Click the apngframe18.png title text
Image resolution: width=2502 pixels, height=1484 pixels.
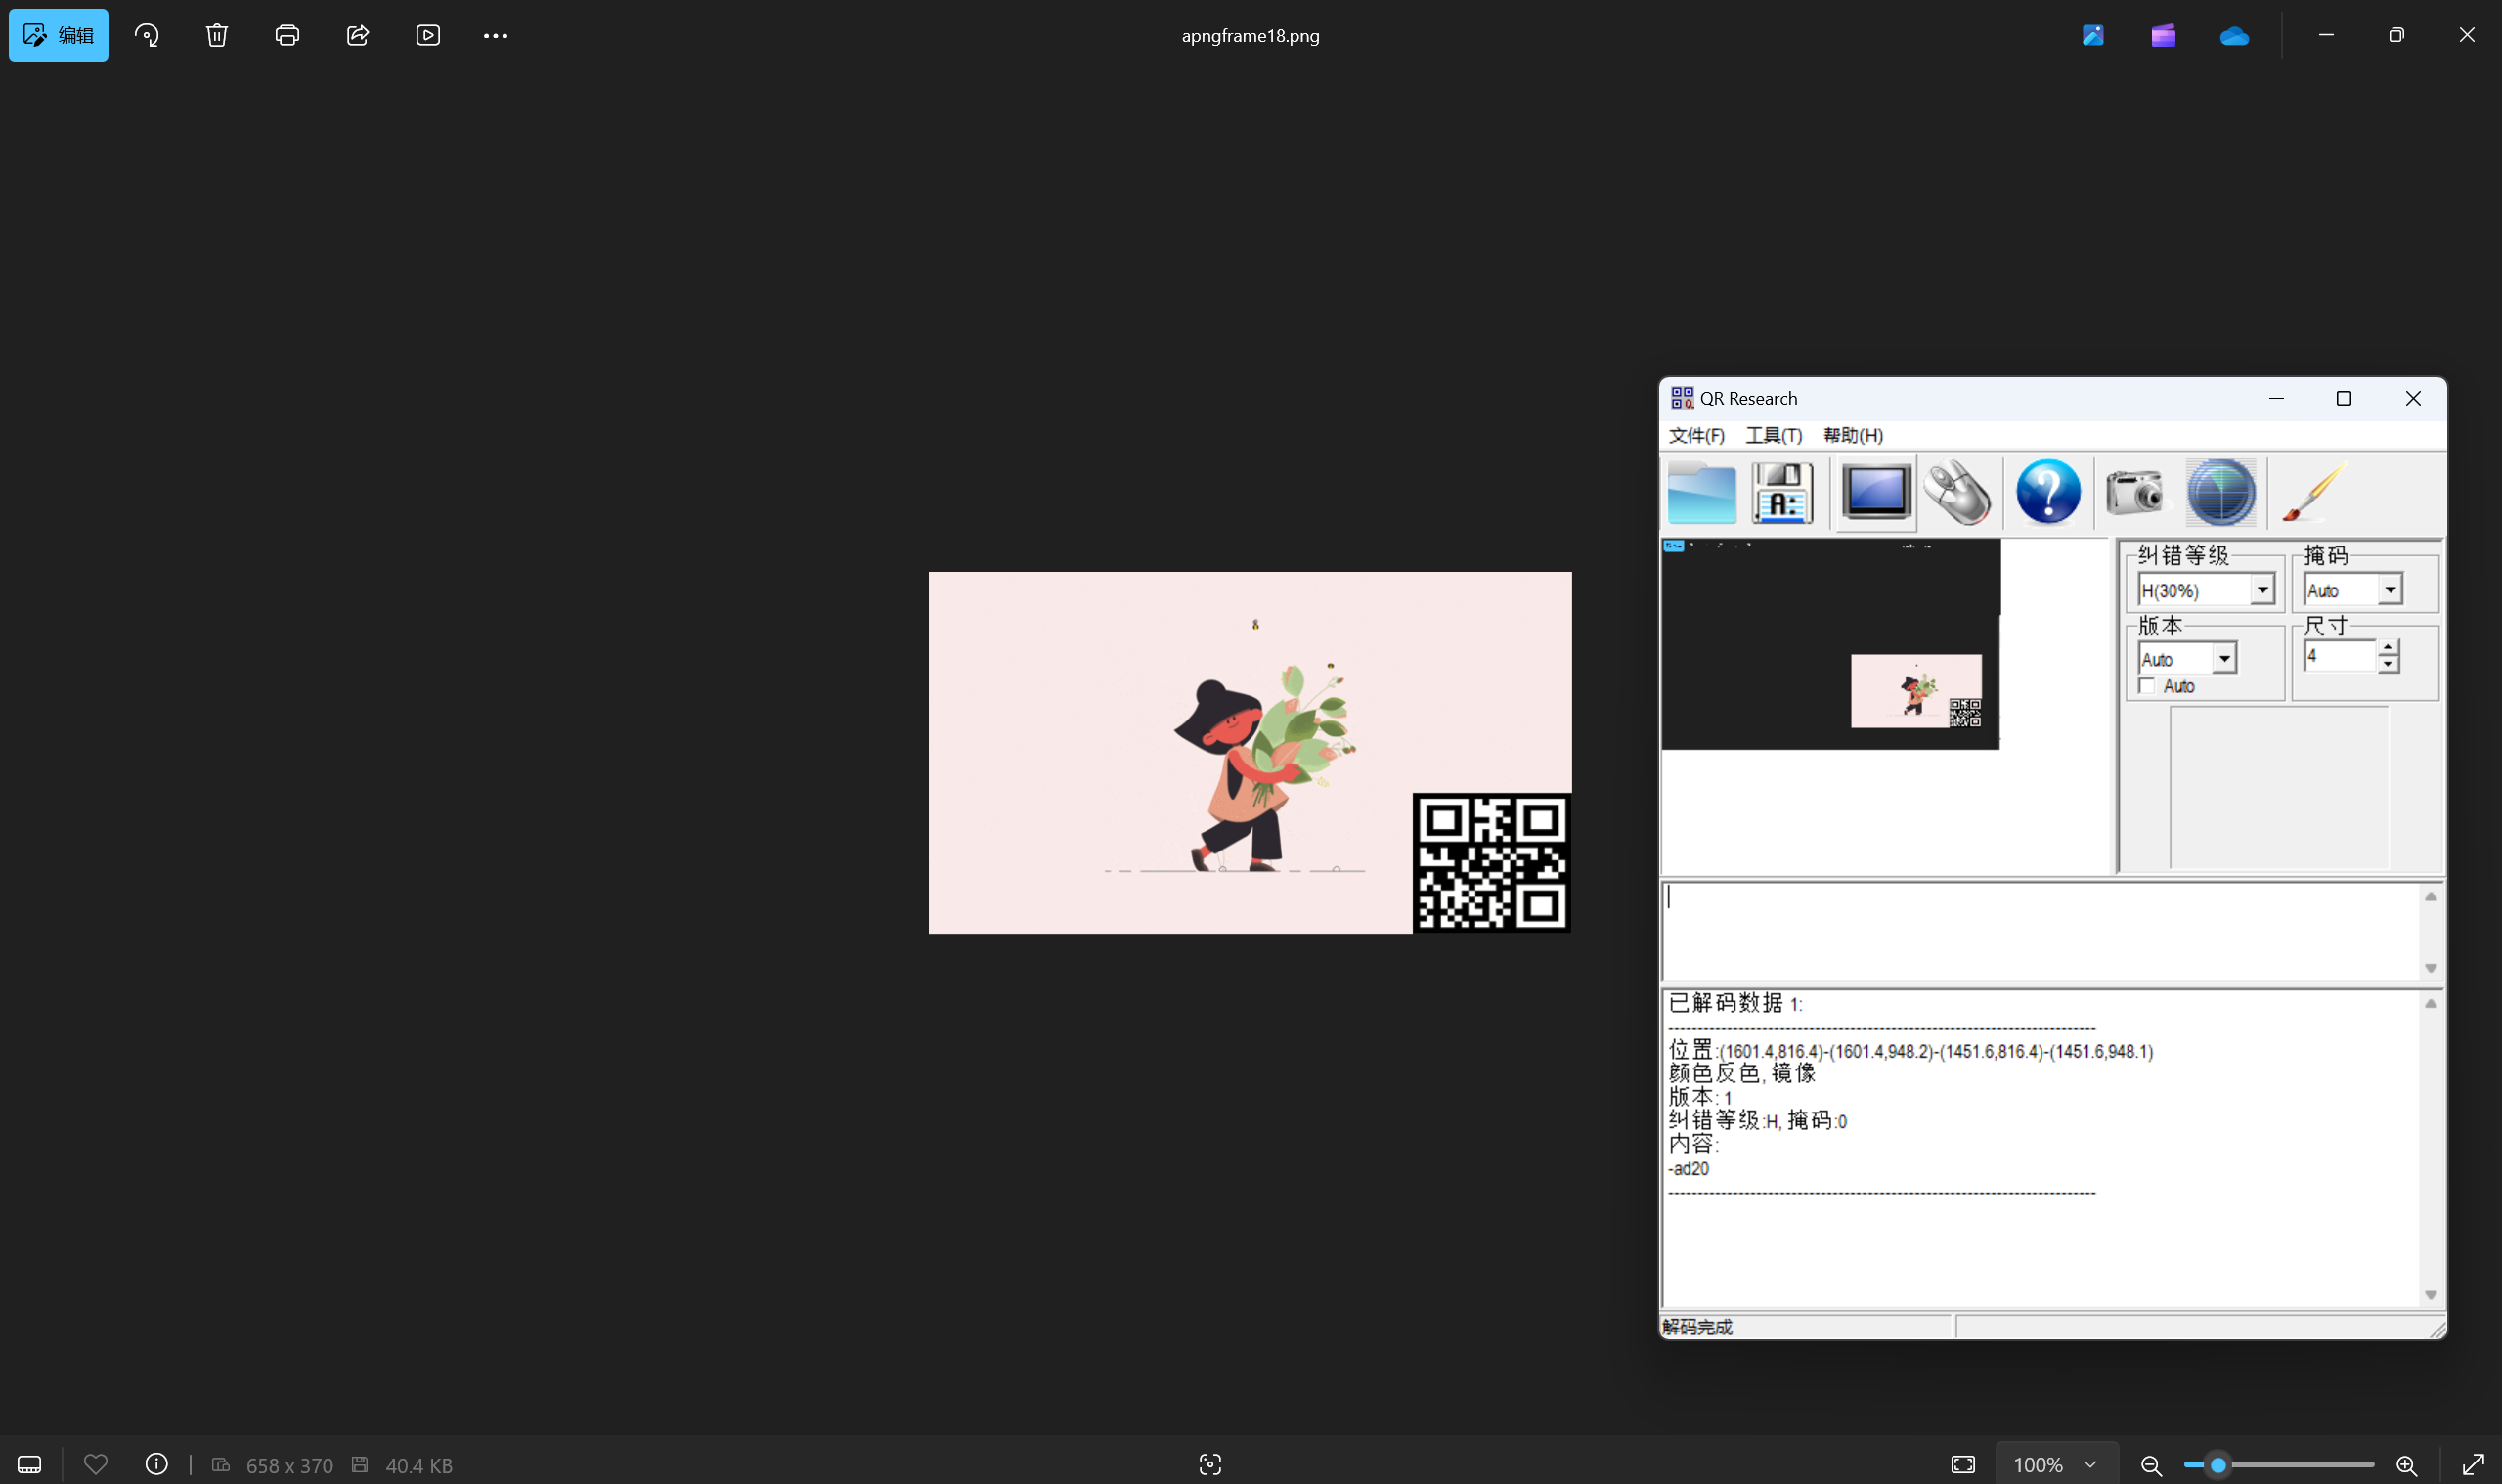click(x=1250, y=36)
